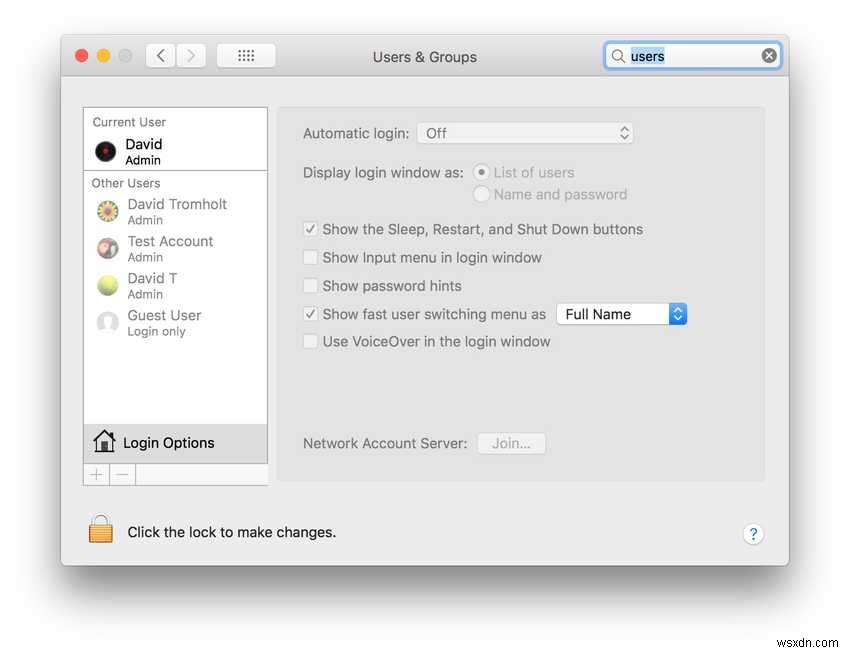850x653 pixels.
Task: Click the help question mark icon
Action: tap(753, 533)
